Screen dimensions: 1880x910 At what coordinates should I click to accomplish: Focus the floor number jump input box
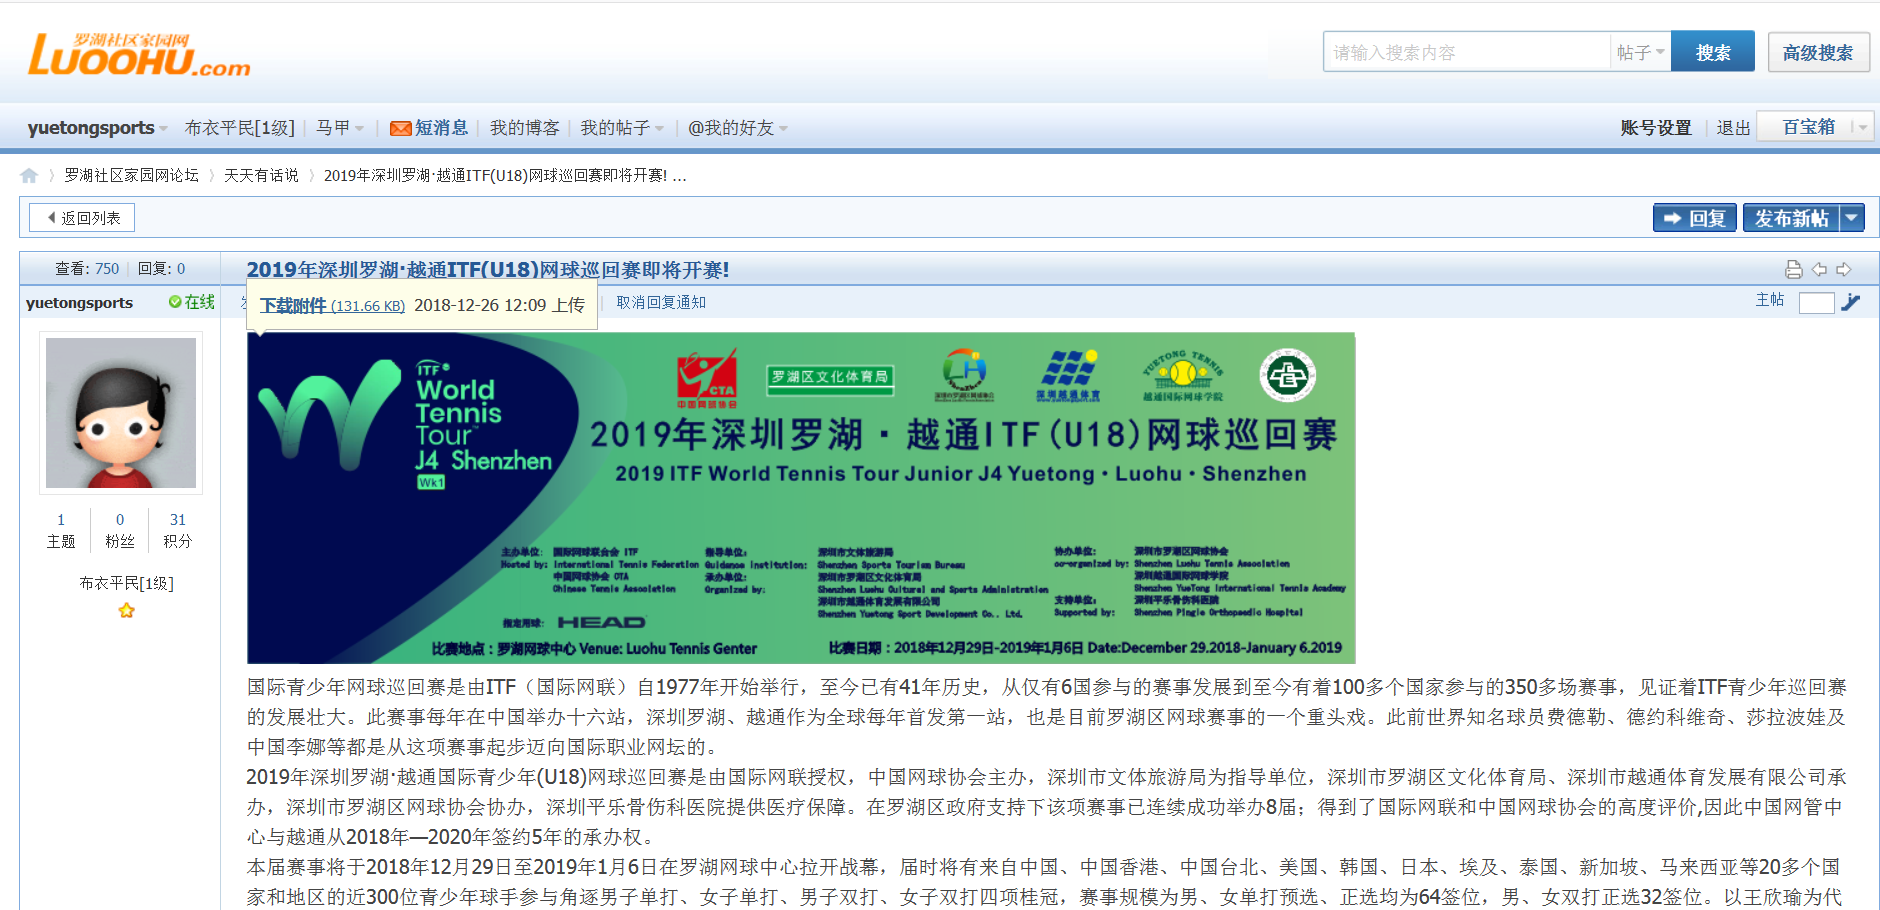(1816, 302)
